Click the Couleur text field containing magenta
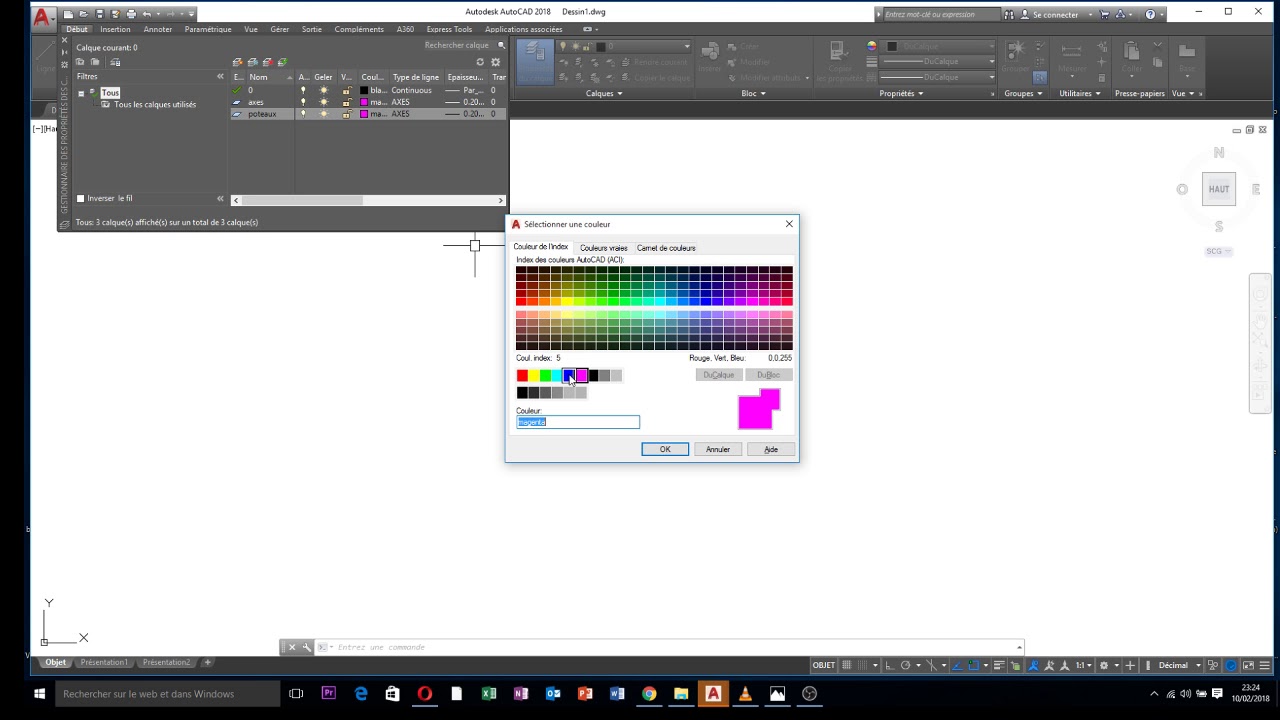Viewport: 1280px width, 720px height. coord(578,422)
